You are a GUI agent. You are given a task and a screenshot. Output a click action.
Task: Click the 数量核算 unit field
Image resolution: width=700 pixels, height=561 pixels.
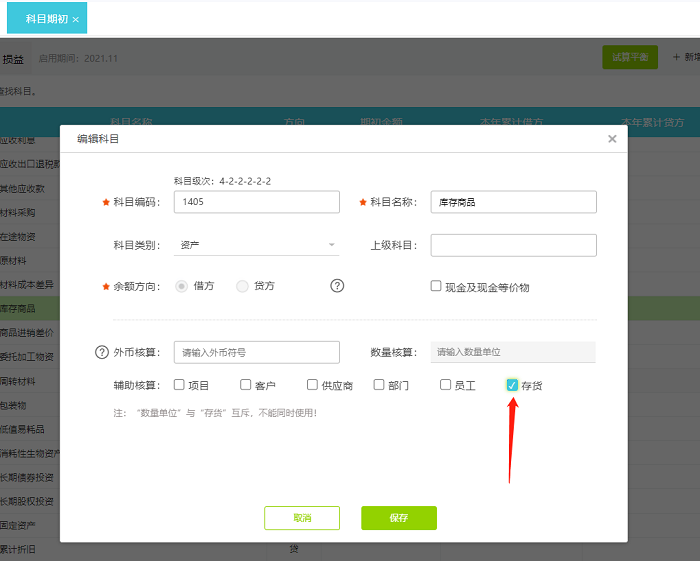click(513, 352)
